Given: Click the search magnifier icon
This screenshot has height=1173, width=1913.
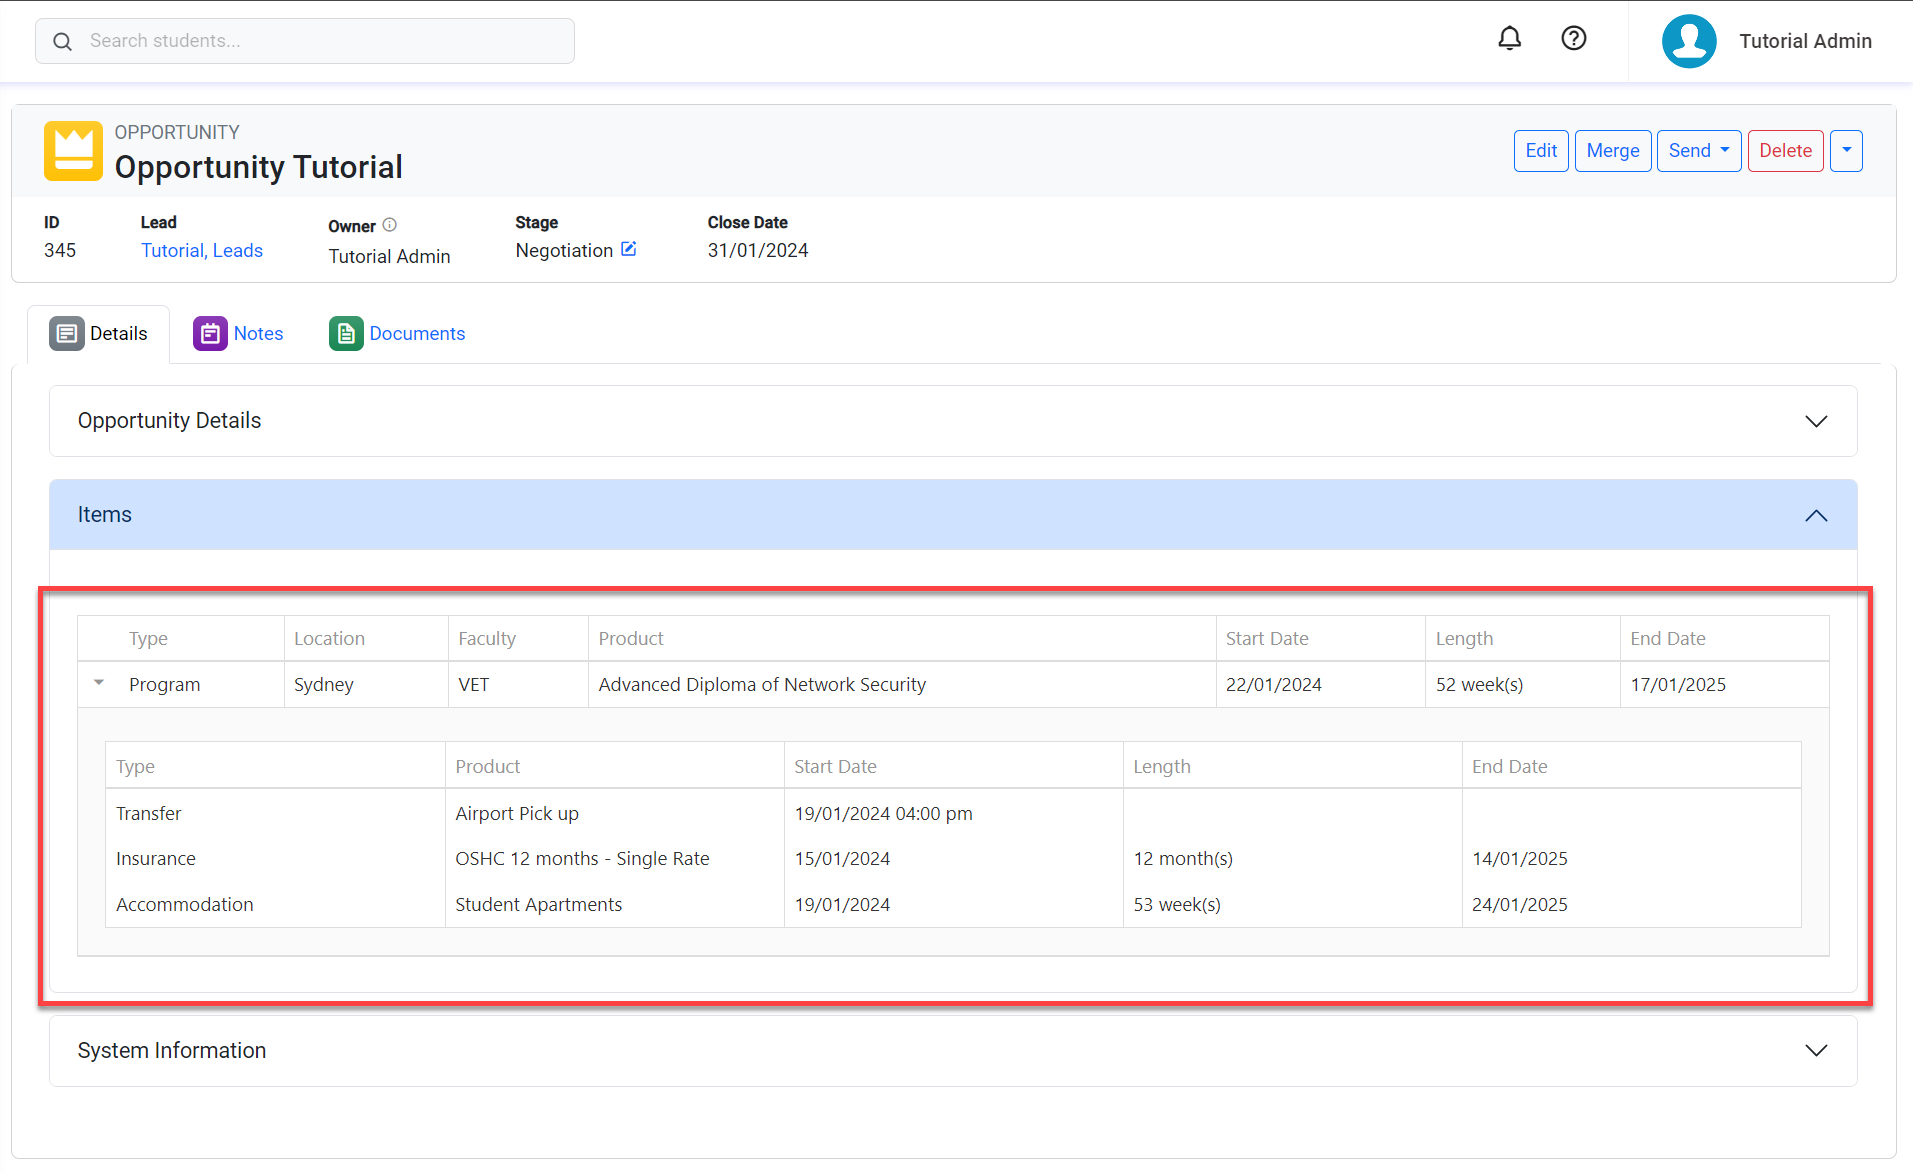Looking at the screenshot, I should pyautogui.click(x=62, y=42).
